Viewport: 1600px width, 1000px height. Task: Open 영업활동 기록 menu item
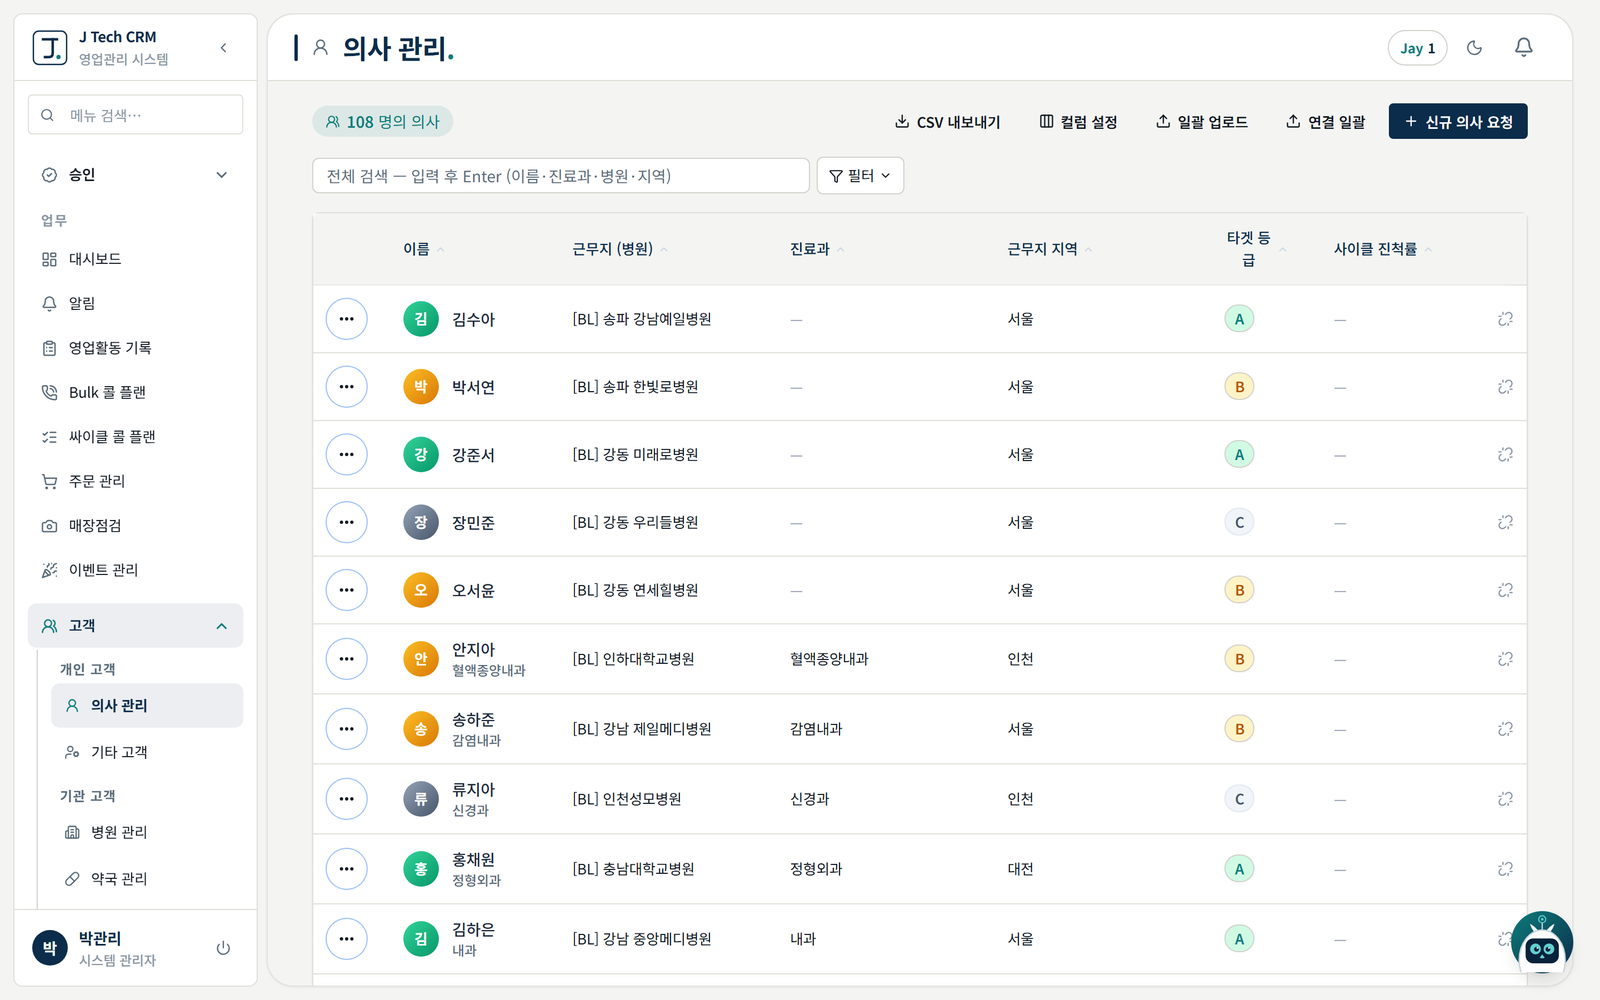(135, 348)
